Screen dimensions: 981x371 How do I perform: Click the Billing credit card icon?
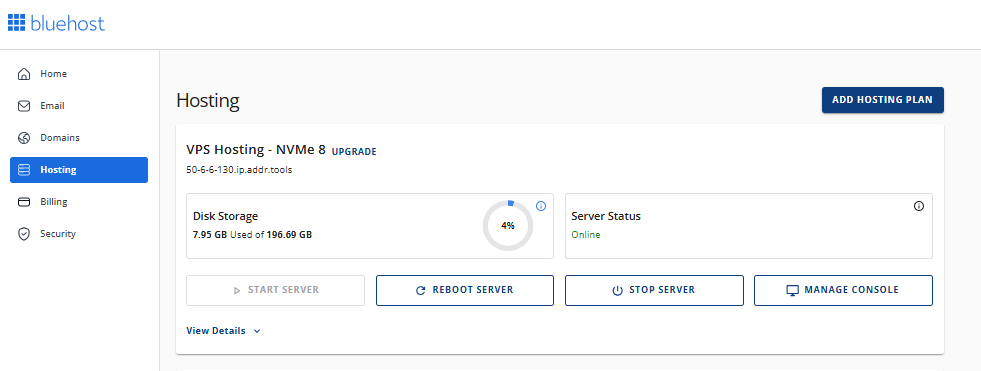pyautogui.click(x=24, y=202)
